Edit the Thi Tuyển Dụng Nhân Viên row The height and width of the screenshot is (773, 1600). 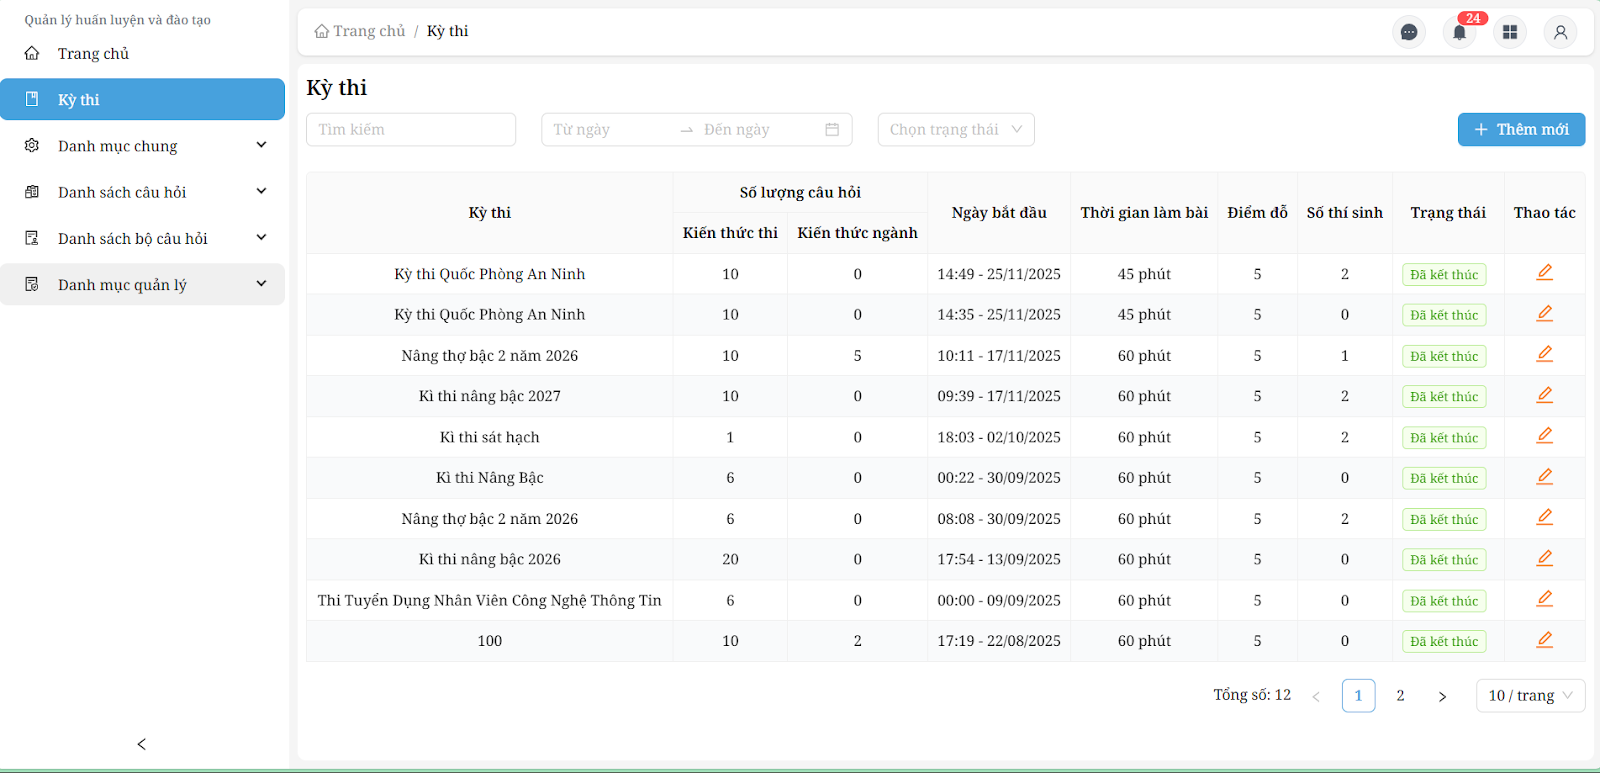coord(1544,599)
